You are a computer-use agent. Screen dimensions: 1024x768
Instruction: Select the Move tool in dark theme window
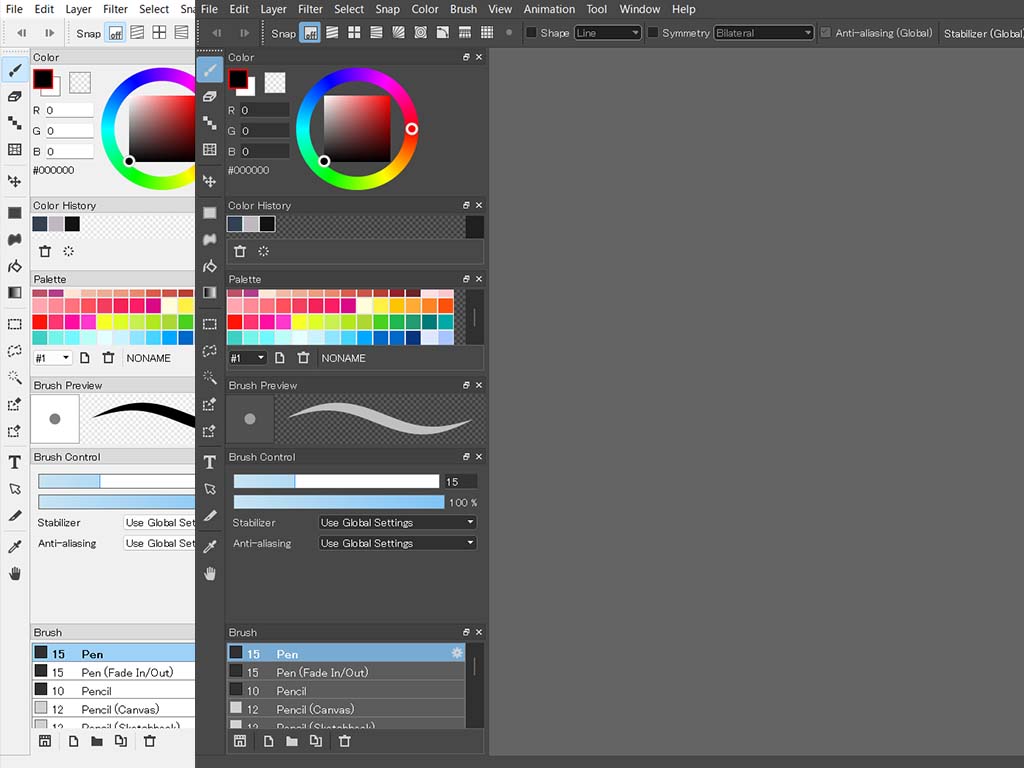[210, 181]
